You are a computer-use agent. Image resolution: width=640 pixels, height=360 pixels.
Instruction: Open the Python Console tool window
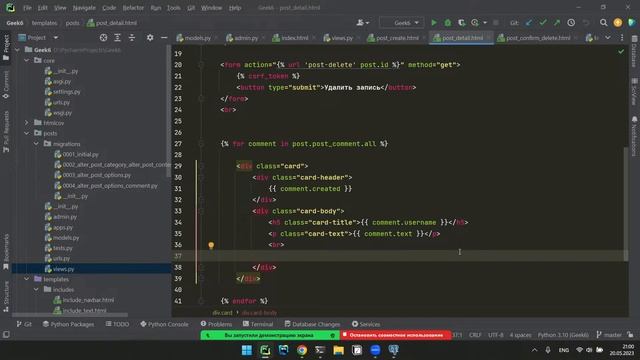[x=164, y=324]
